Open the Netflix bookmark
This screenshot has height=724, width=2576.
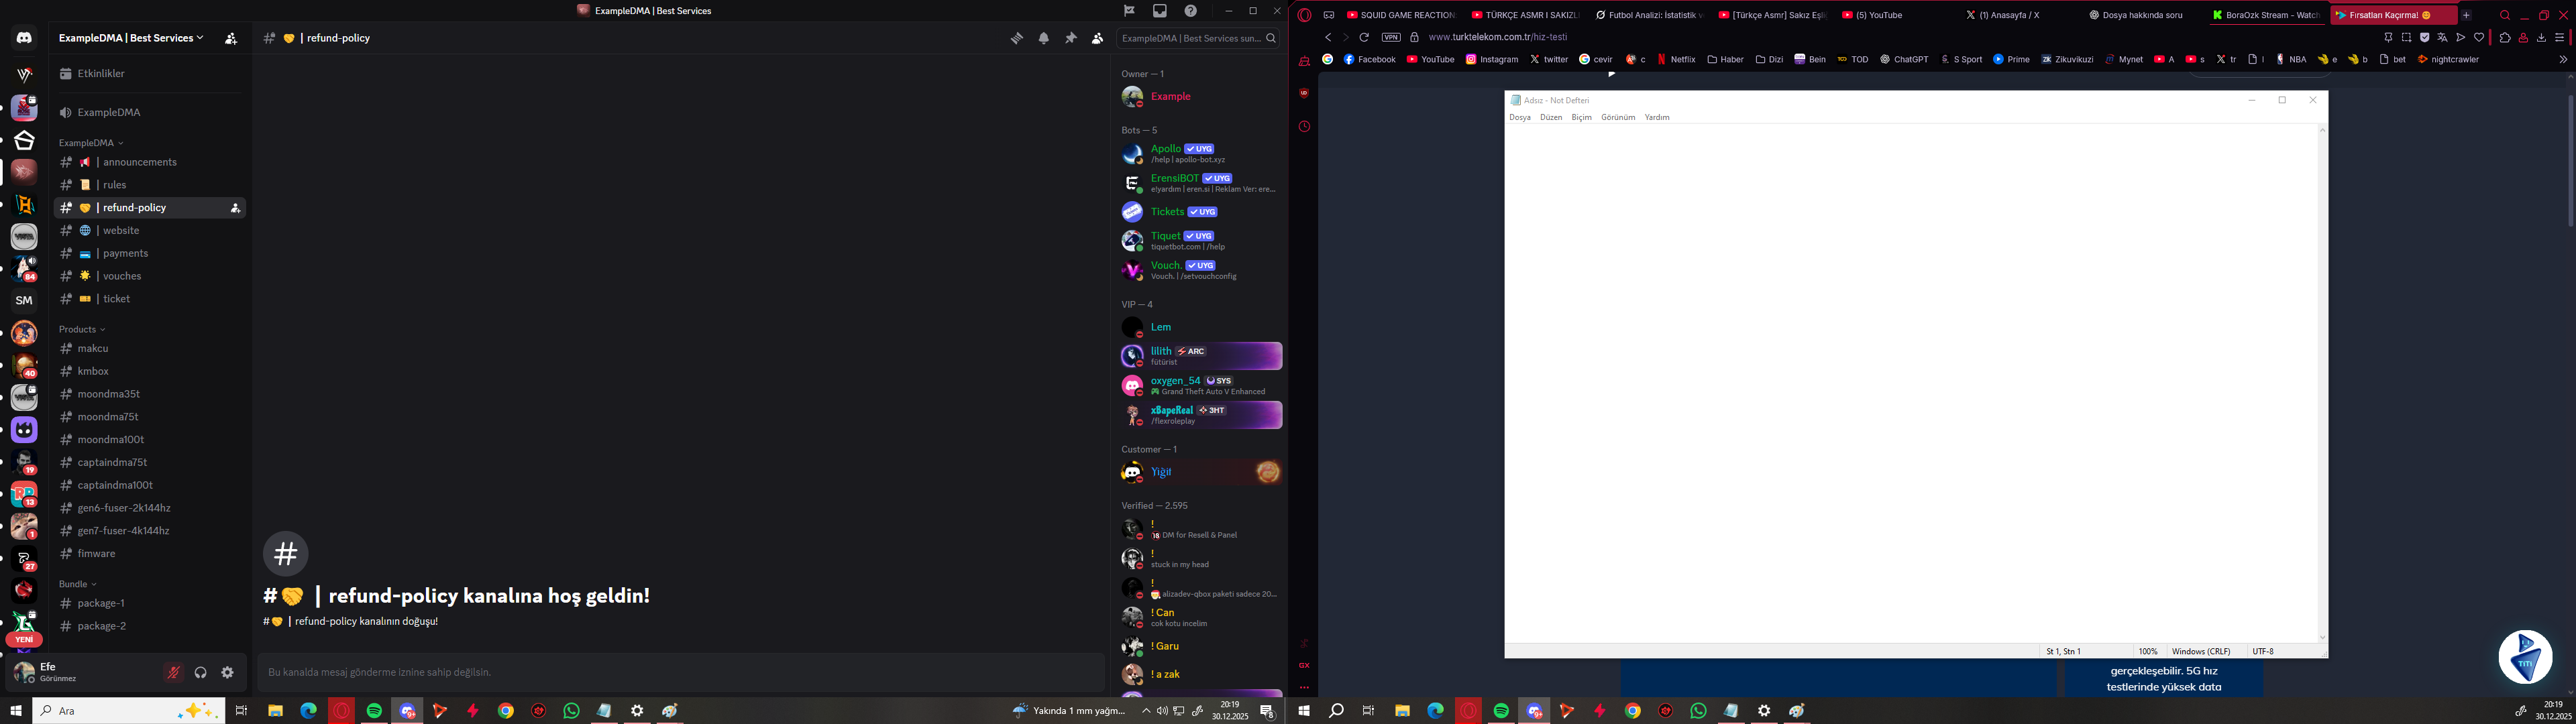click(x=1677, y=59)
